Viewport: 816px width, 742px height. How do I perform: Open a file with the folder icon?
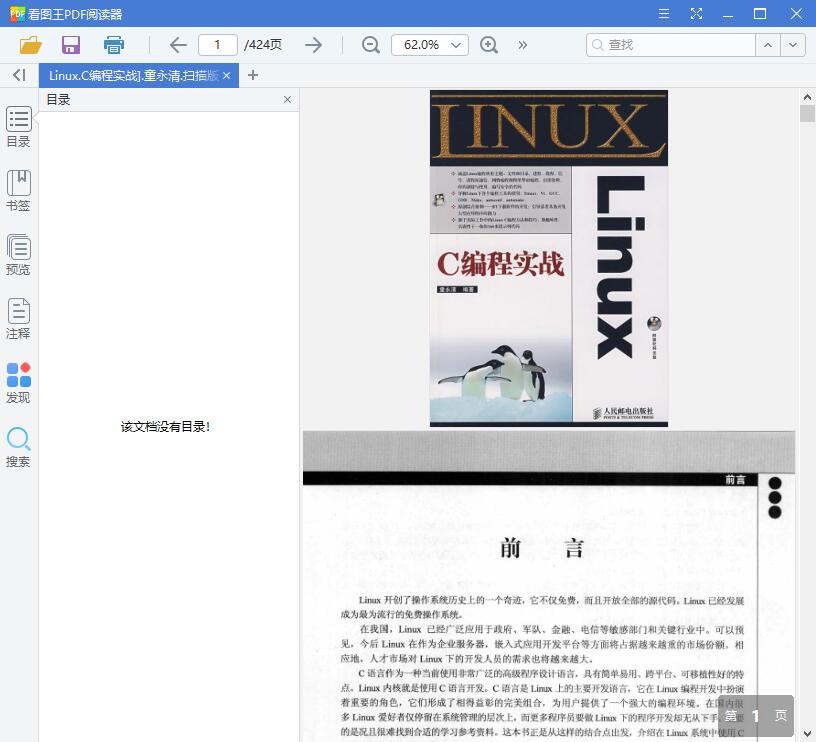[30, 45]
